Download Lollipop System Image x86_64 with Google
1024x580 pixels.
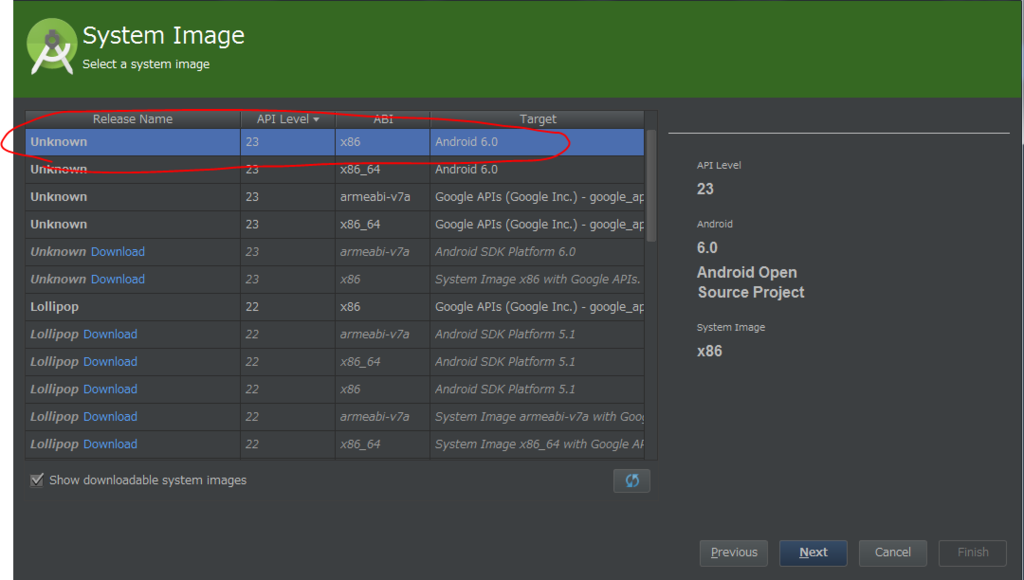(x=110, y=443)
